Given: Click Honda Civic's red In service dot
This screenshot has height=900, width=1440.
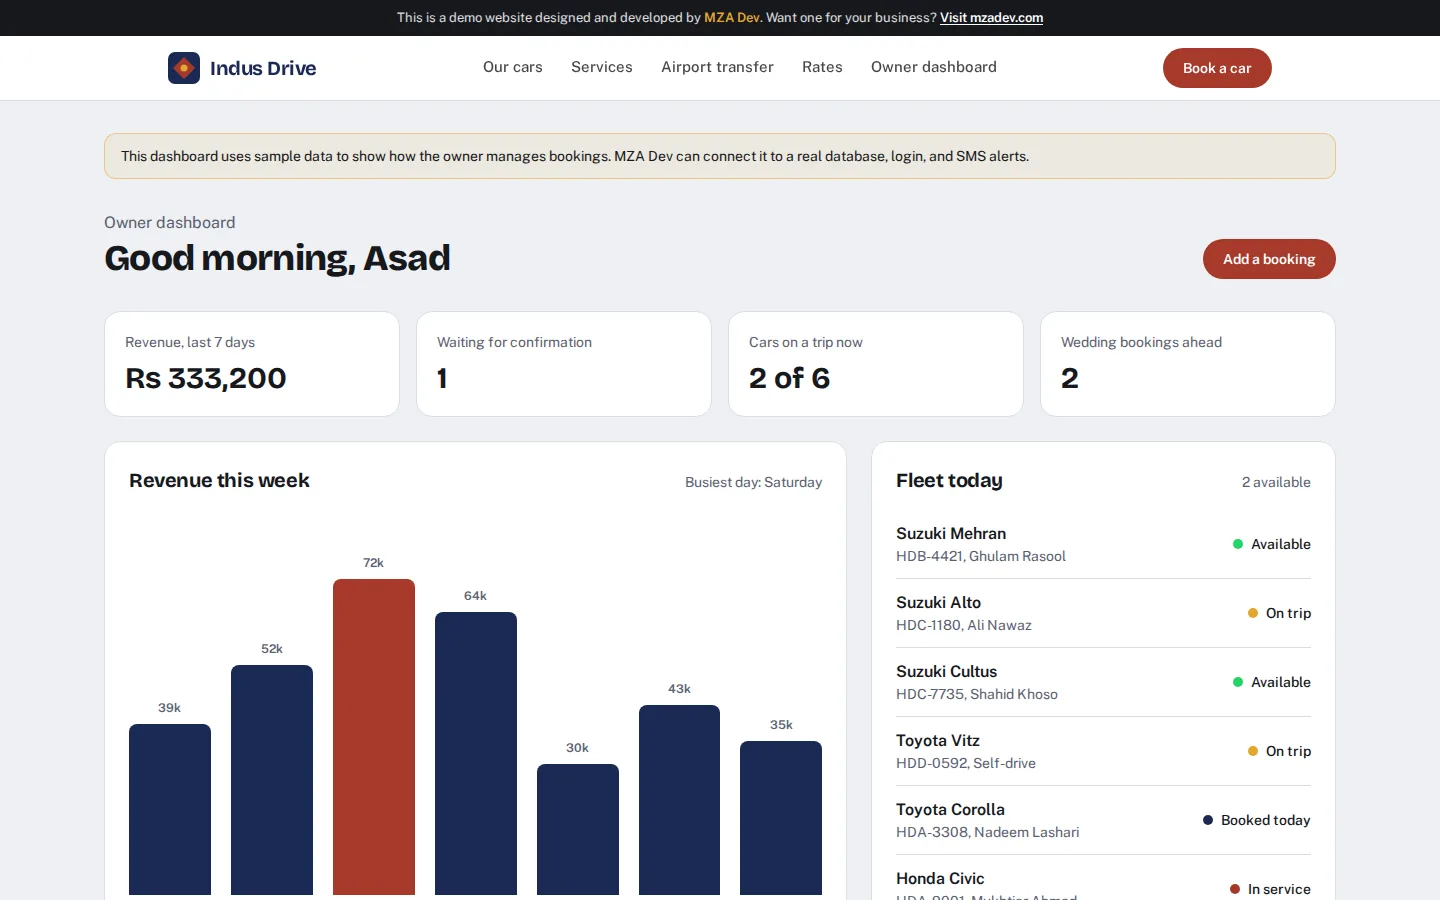Looking at the screenshot, I should [1235, 889].
